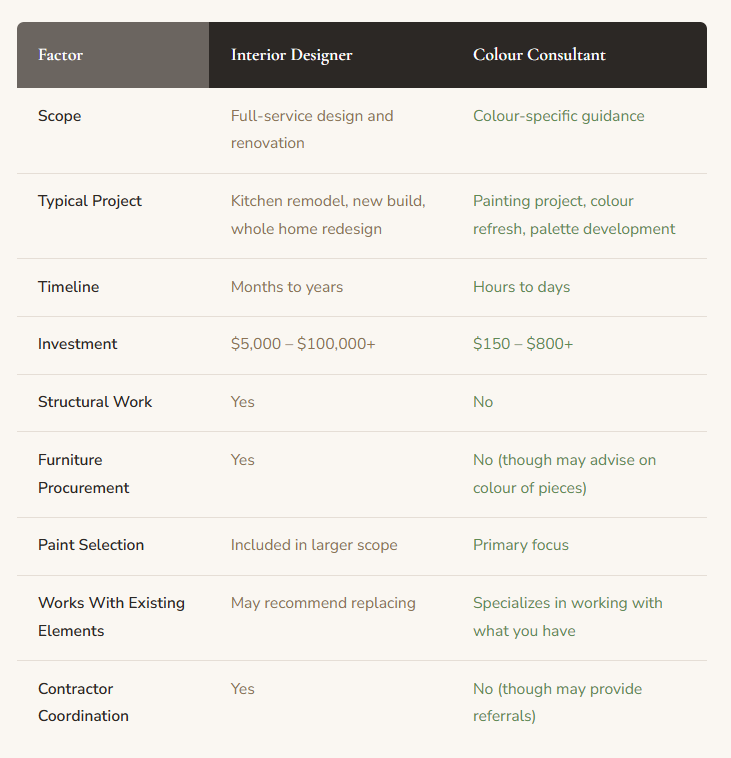The width and height of the screenshot is (731, 758).
Task: Select the Colour Consultant column header
Action: 539,55
